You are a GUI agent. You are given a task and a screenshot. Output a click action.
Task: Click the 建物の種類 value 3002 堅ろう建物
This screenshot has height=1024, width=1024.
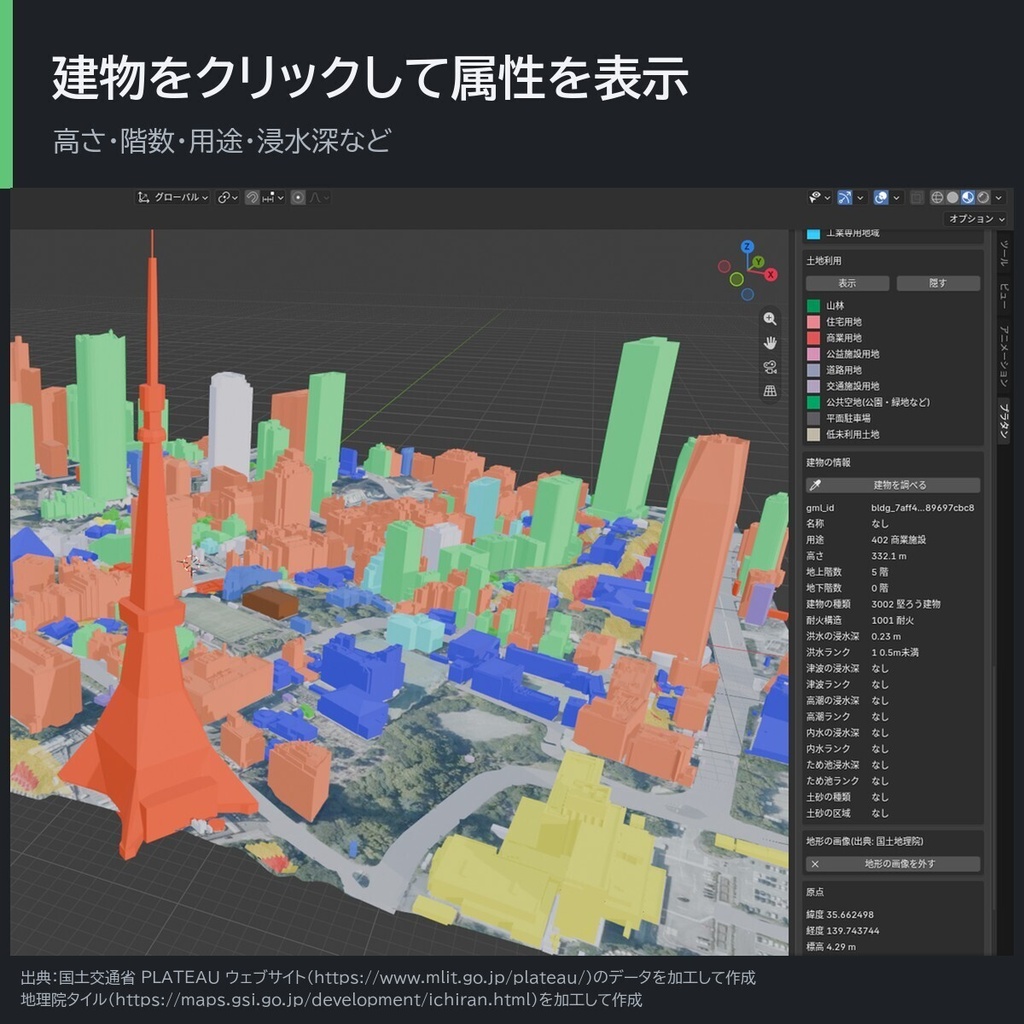[906, 604]
